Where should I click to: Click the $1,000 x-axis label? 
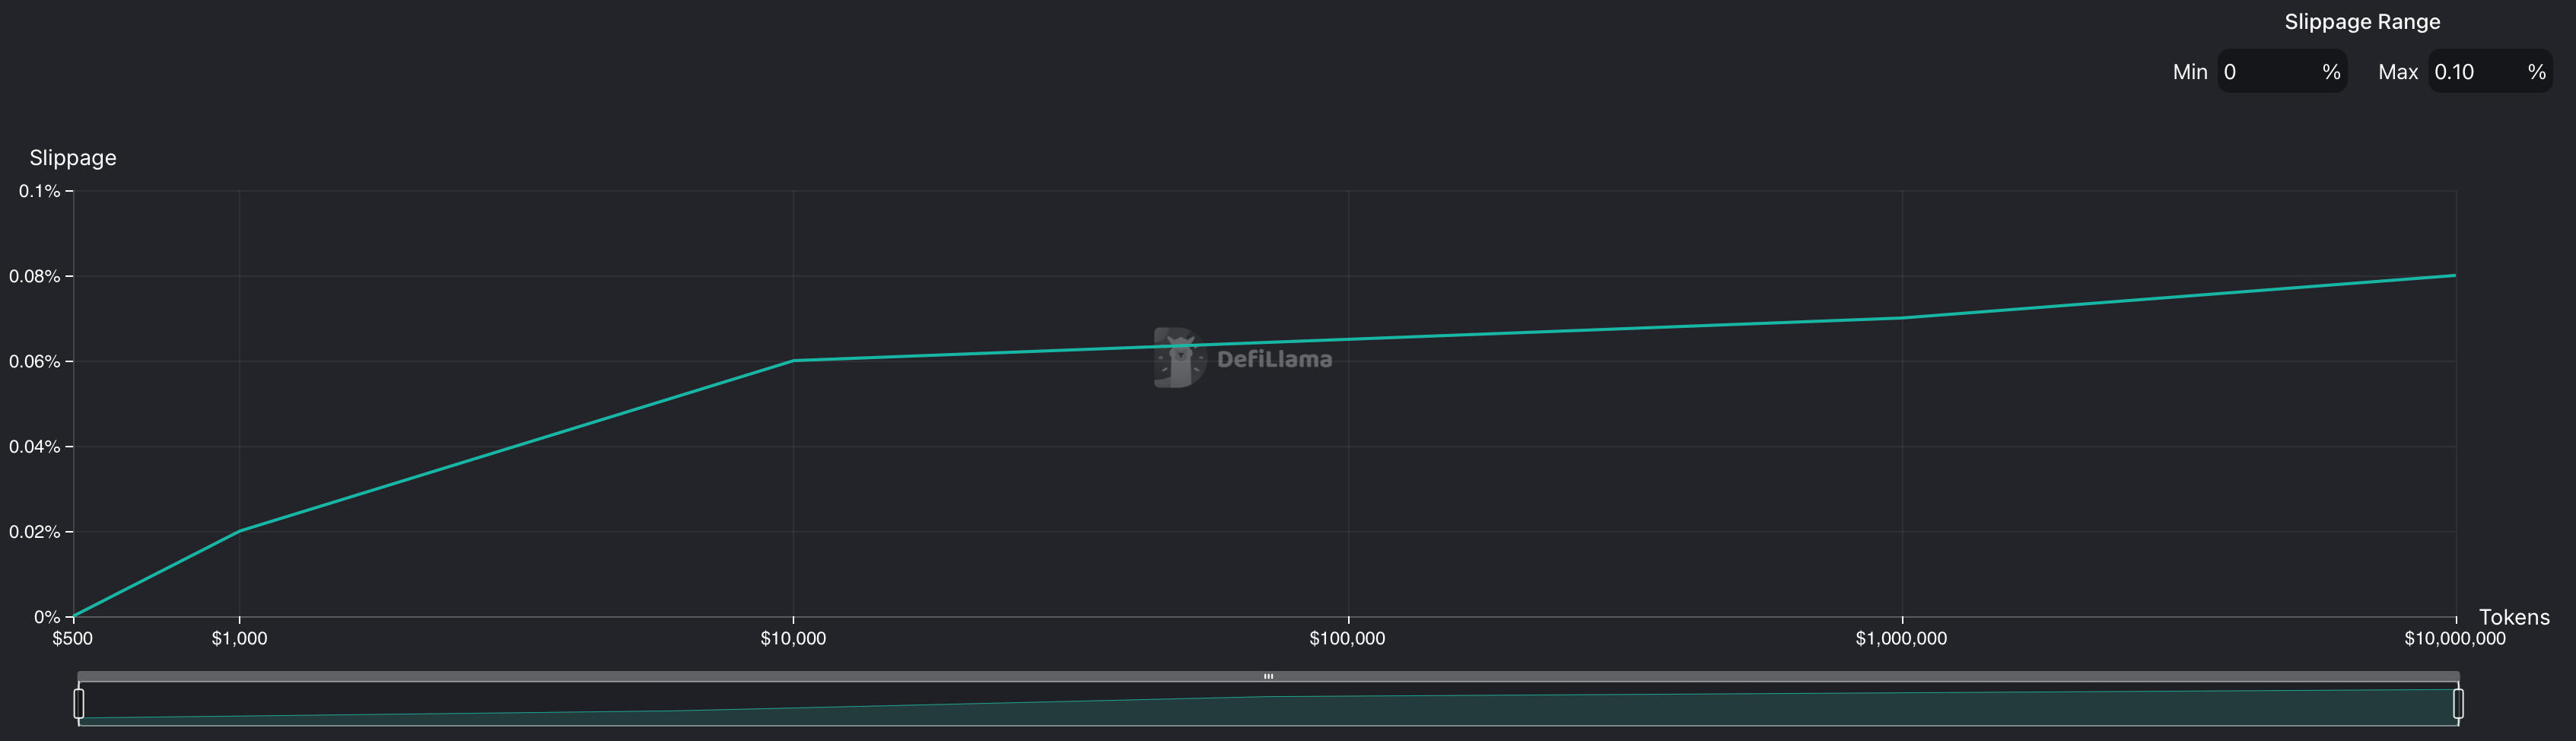click(239, 639)
